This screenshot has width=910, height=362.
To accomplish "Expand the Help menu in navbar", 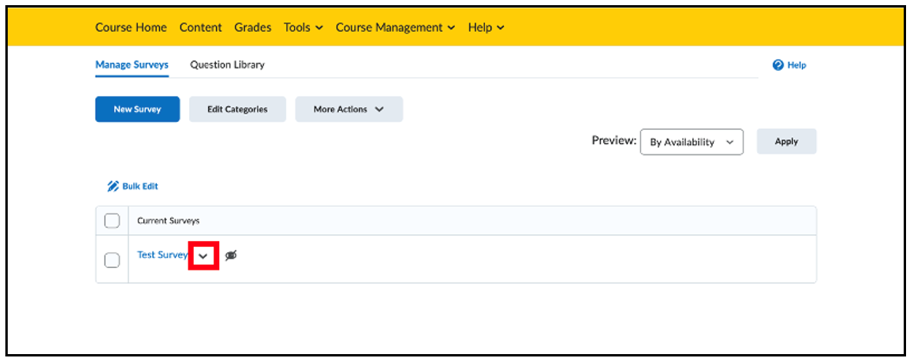I will tap(486, 27).
